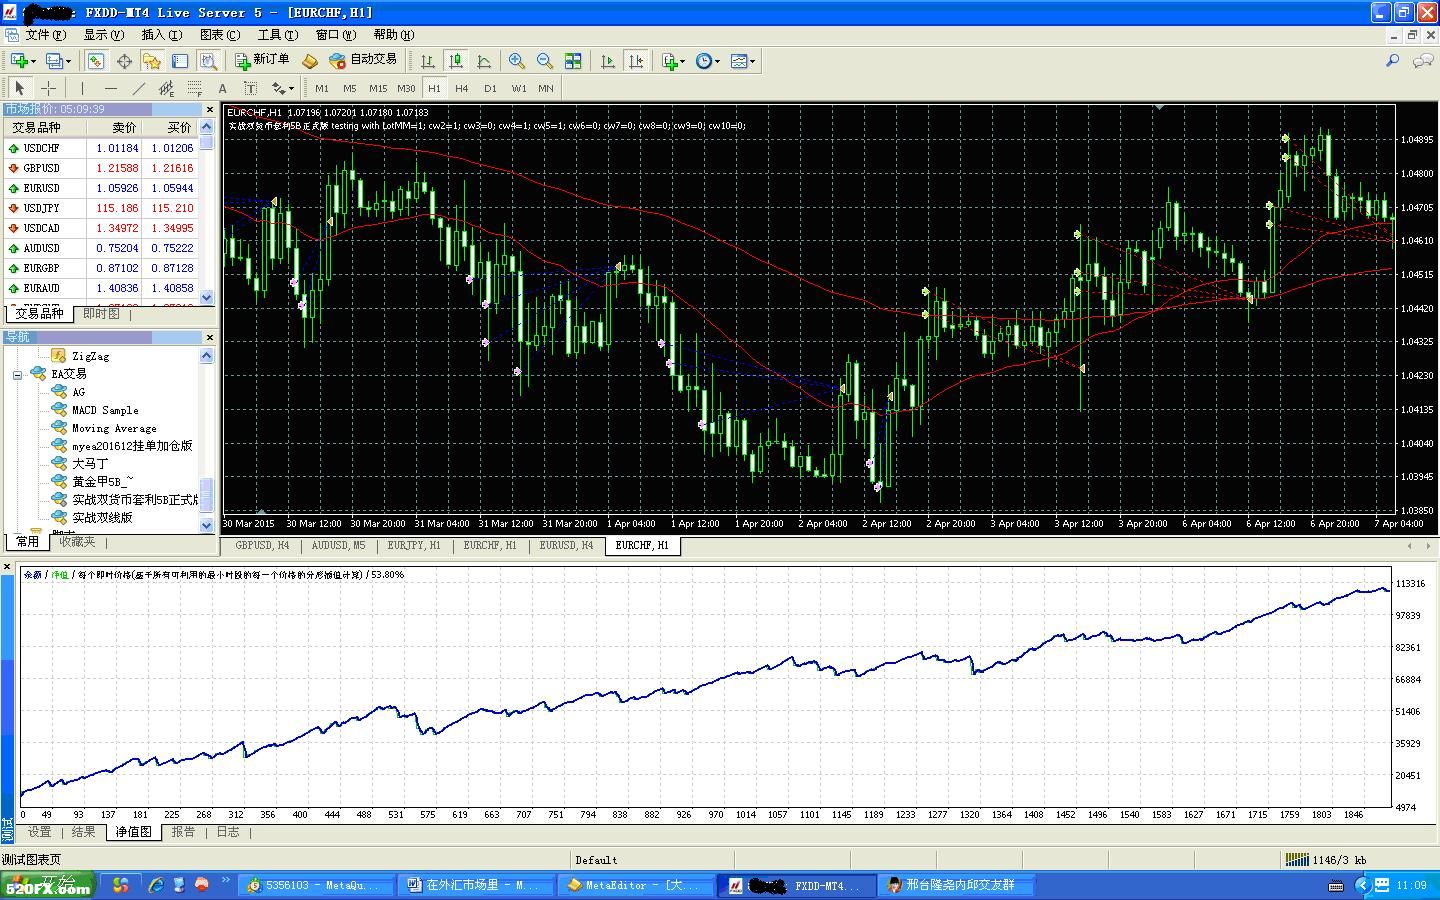Tile chart windows icon
The width and height of the screenshot is (1440, 900).
pos(573,61)
